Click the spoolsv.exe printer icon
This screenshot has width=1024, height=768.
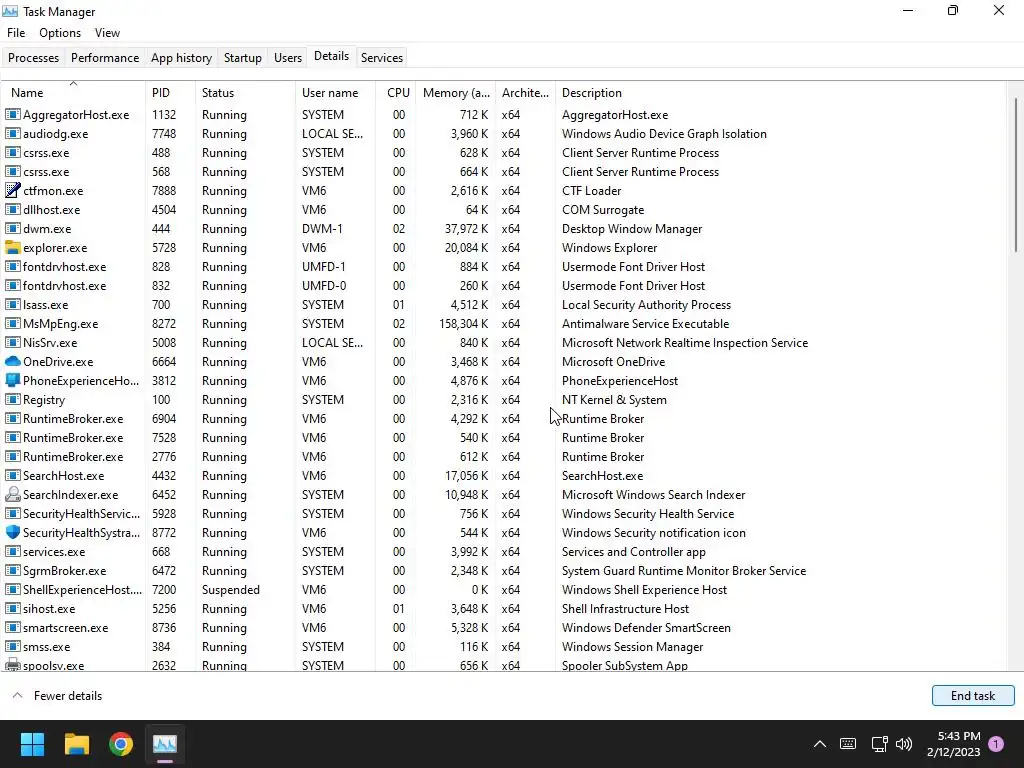click(12, 665)
